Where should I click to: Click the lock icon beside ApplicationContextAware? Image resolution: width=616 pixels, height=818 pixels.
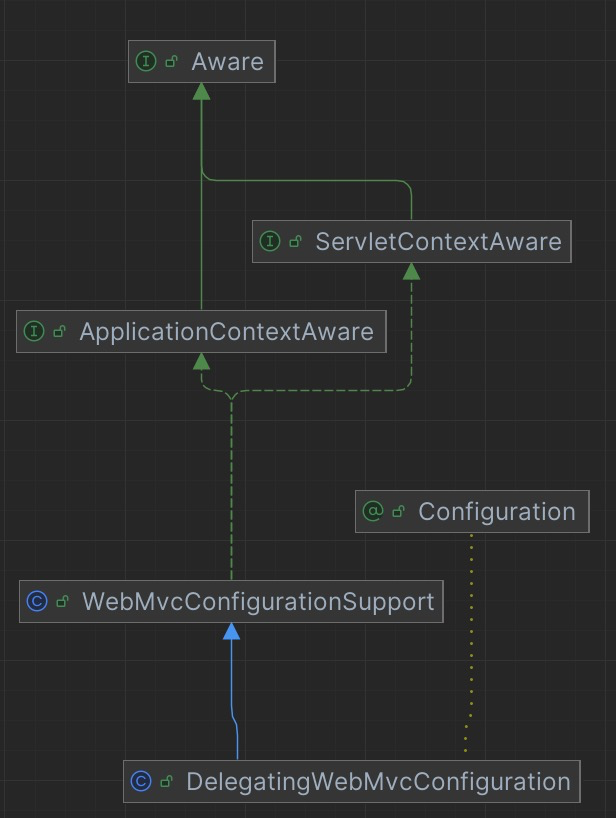(x=59, y=332)
